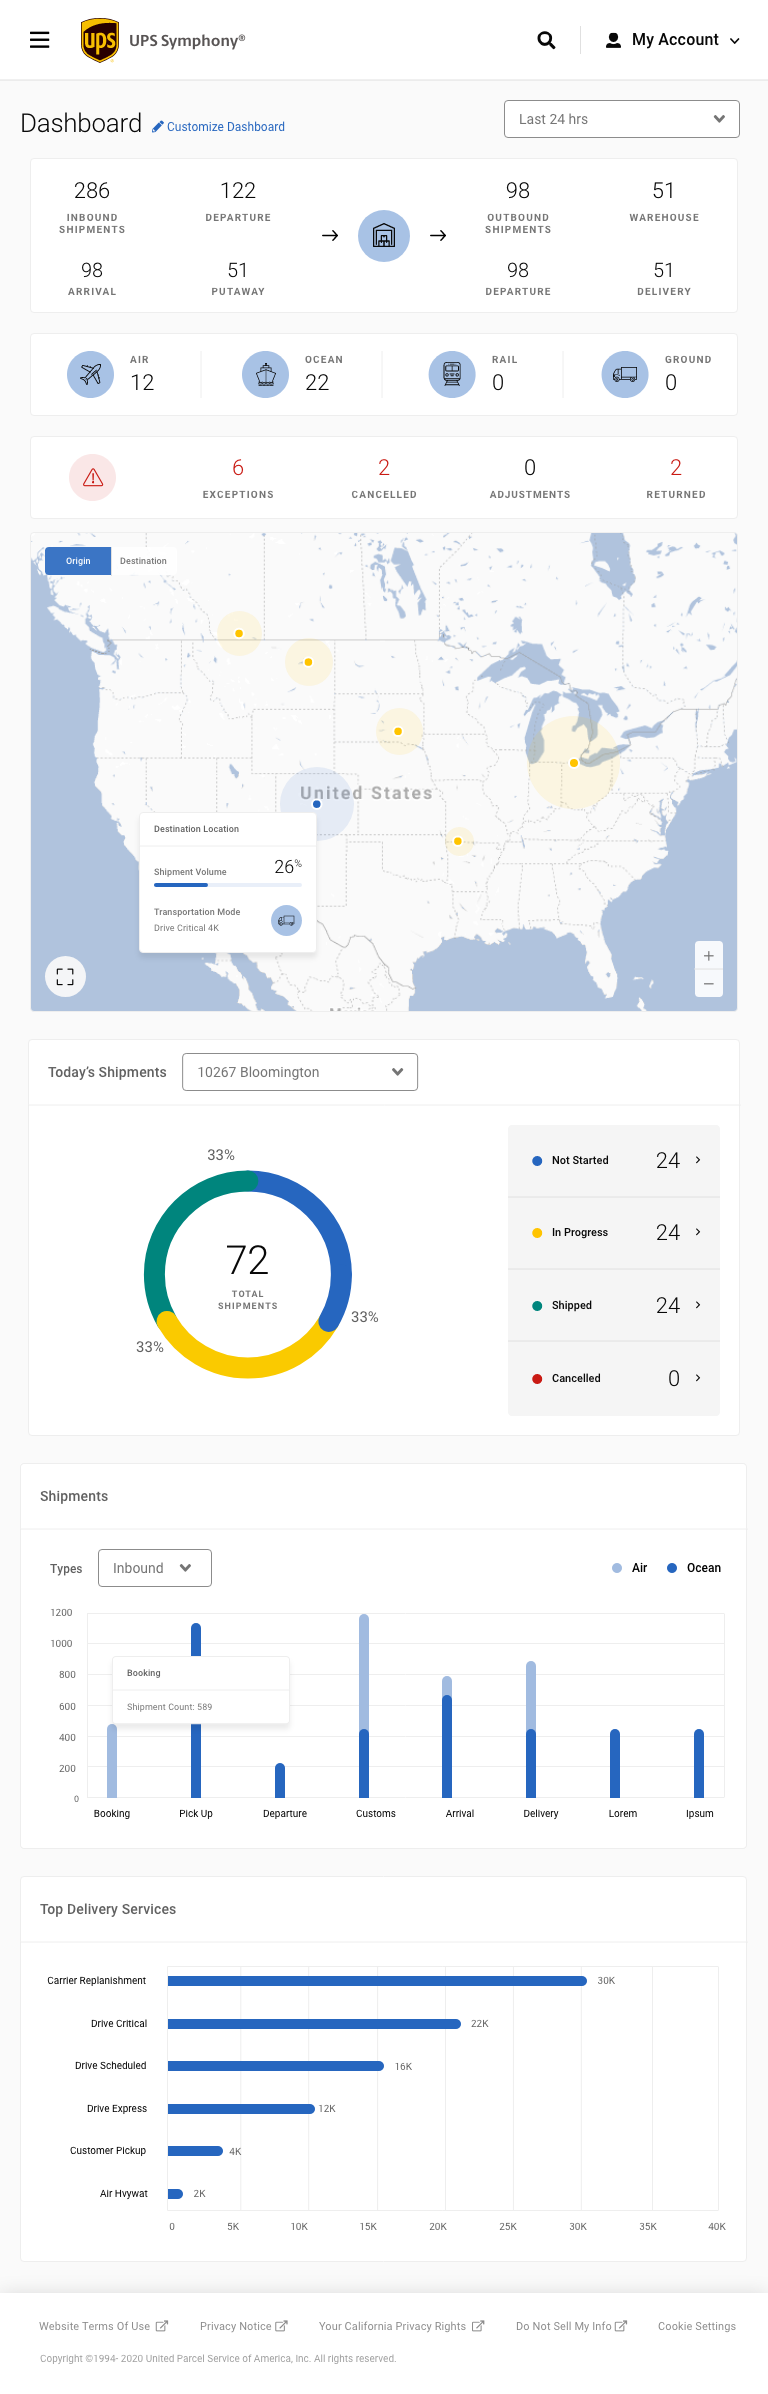This screenshot has width=768, height=2394.
Task: Open the My Account menu
Action: [673, 40]
